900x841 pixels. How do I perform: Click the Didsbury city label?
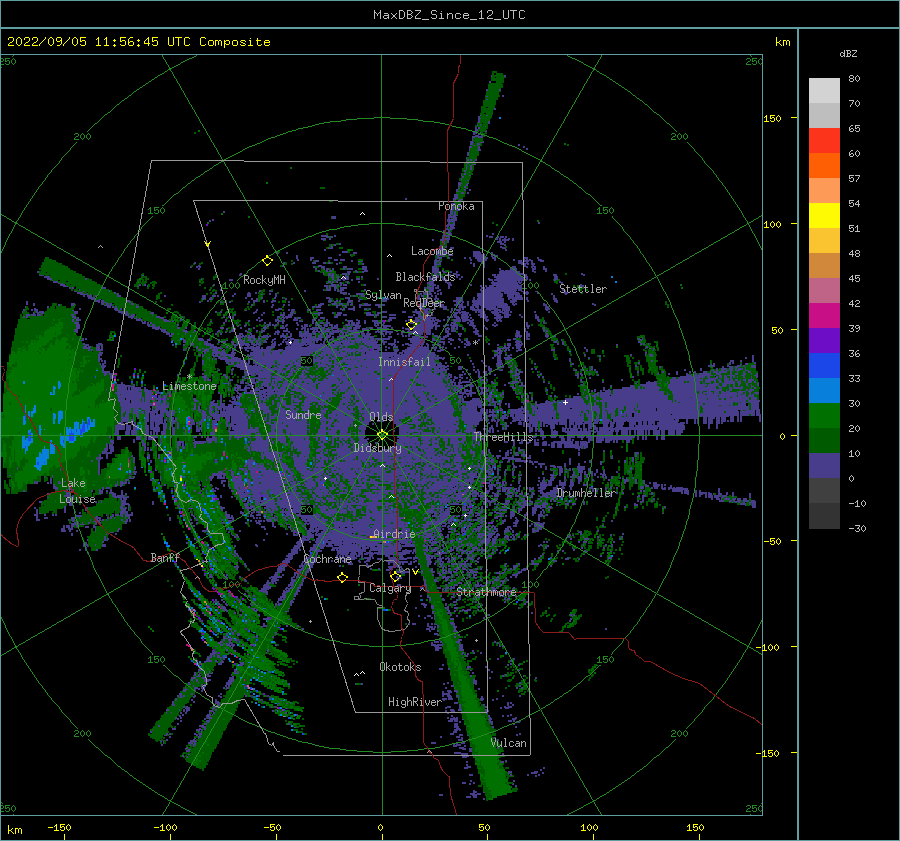[378, 448]
